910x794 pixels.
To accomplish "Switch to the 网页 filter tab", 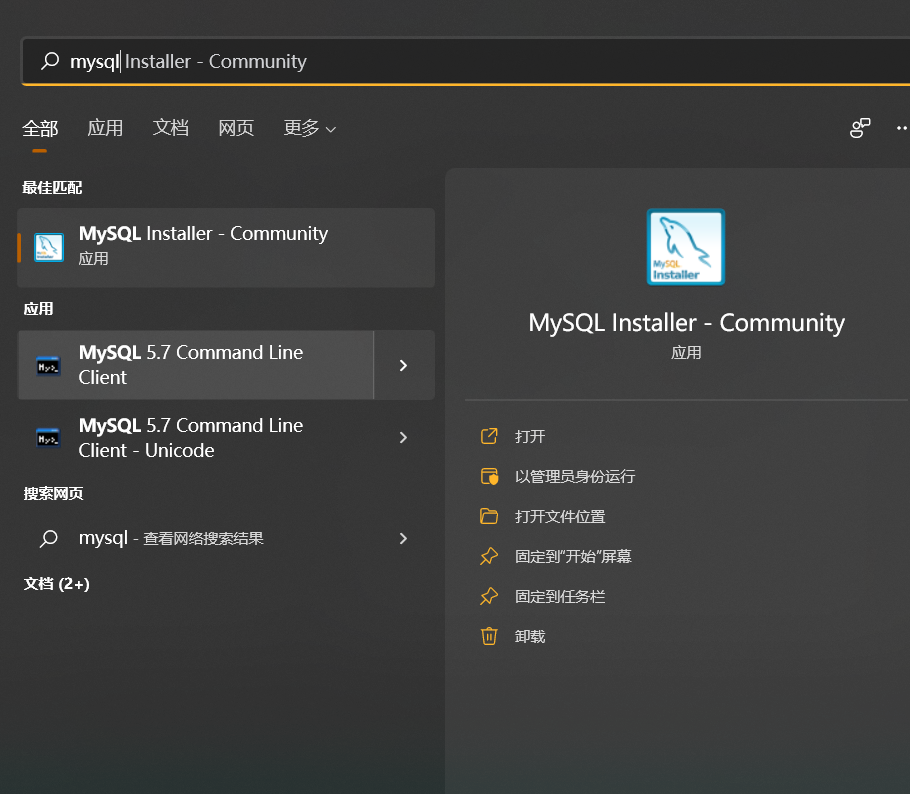I will (x=236, y=128).
